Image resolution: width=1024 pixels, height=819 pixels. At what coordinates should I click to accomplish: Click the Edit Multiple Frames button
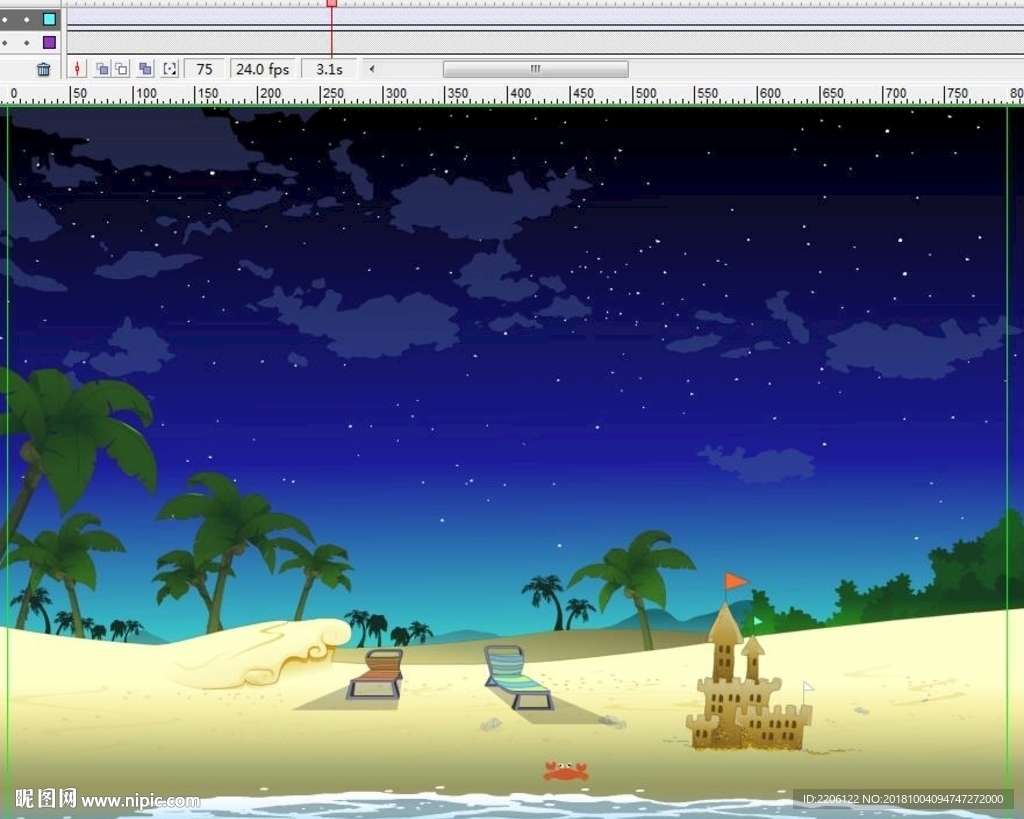coord(146,69)
